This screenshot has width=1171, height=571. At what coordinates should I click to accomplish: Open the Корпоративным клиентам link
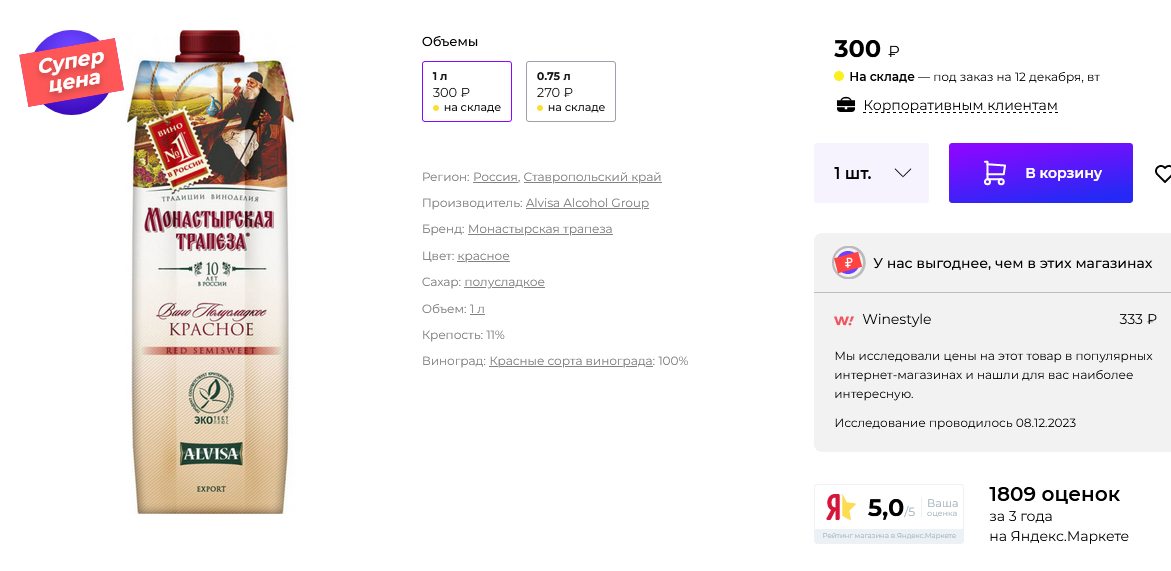point(960,105)
